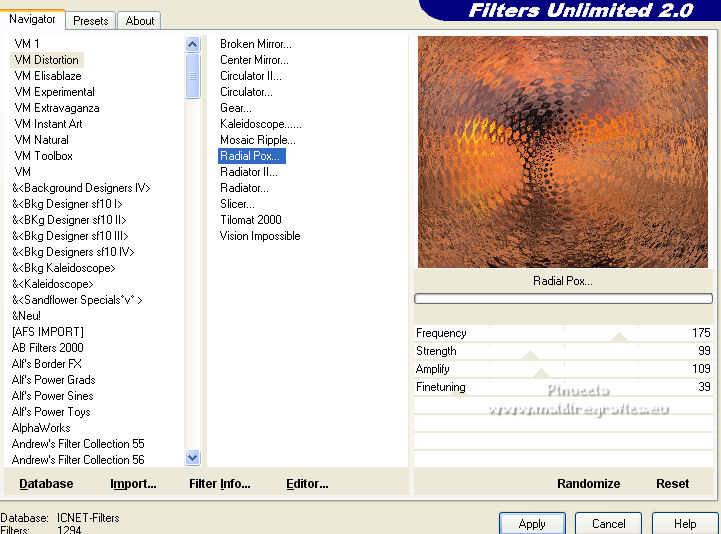Viewport: 721px width, 534px height.
Task: Pick the Center Mirror... filter
Action: click(x=254, y=60)
